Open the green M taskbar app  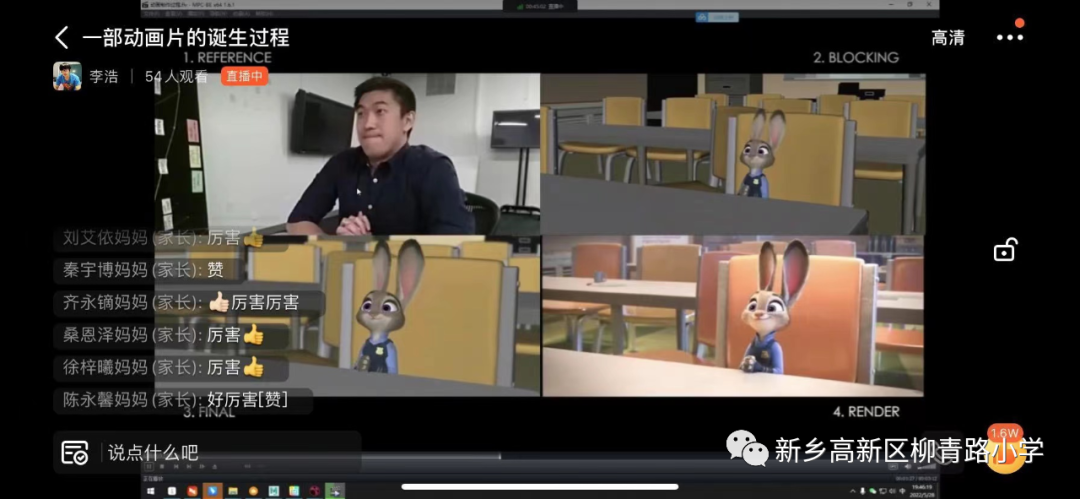click(x=273, y=491)
